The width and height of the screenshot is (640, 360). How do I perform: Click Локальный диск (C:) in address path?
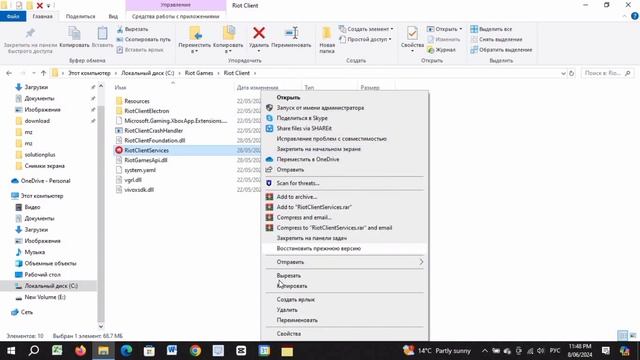(x=147, y=73)
